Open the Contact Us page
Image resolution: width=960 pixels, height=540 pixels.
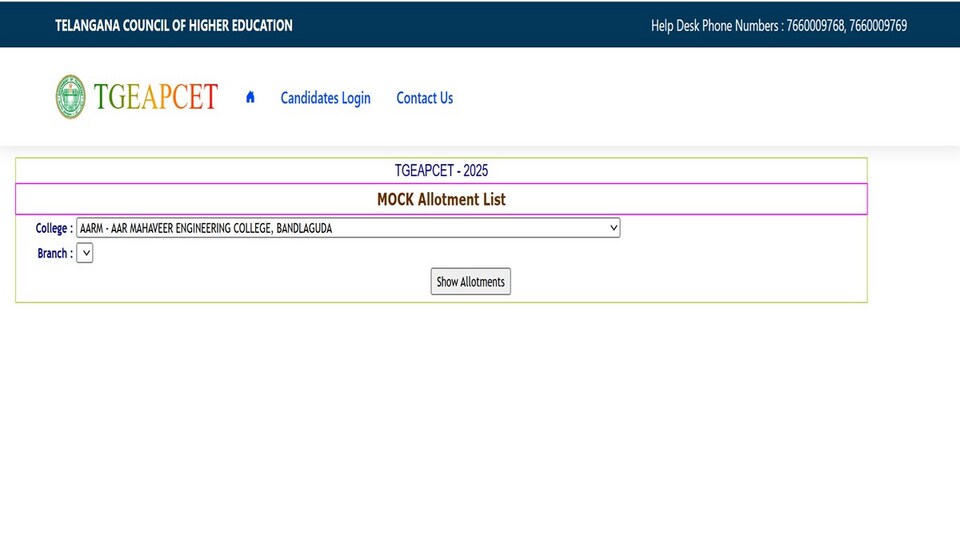tap(424, 98)
